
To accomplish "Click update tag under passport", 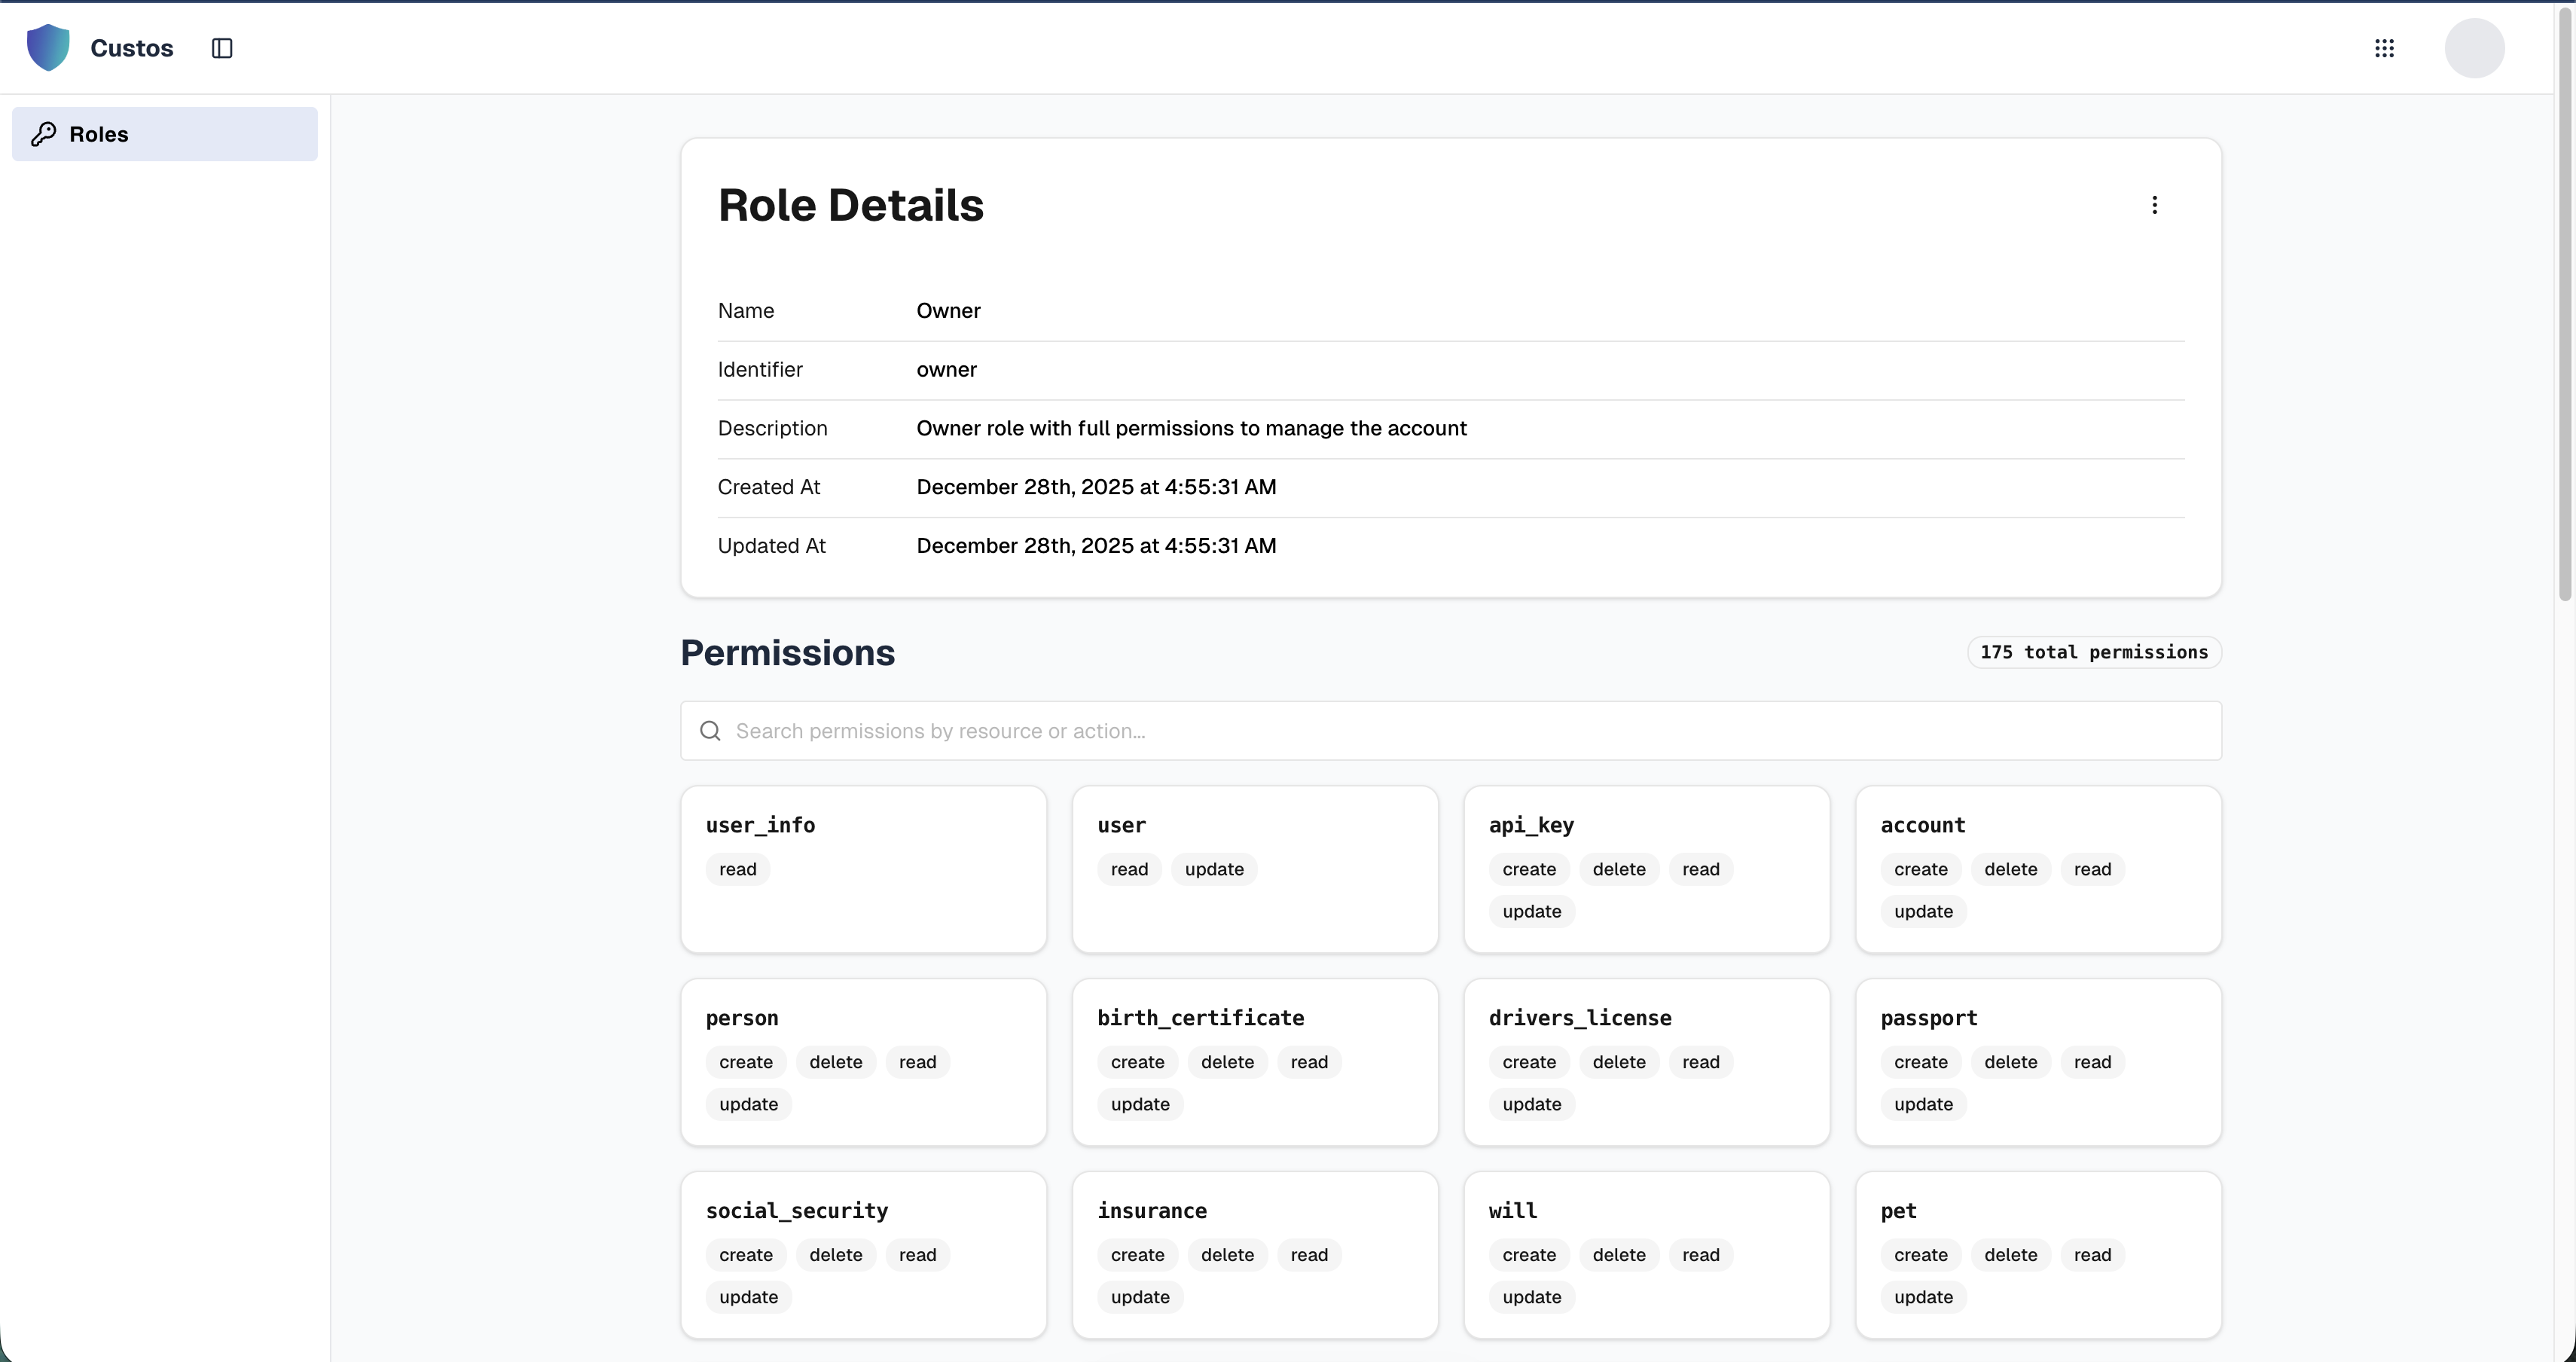I will 1922,1104.
